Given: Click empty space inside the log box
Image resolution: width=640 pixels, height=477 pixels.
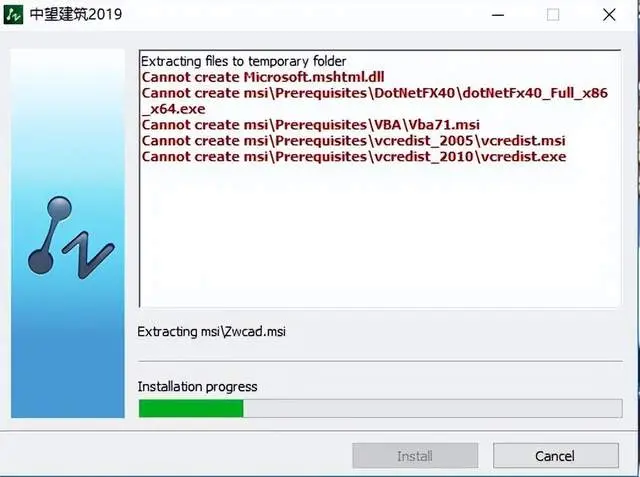Looking at the screenshot, I should [x=380, y=237].
